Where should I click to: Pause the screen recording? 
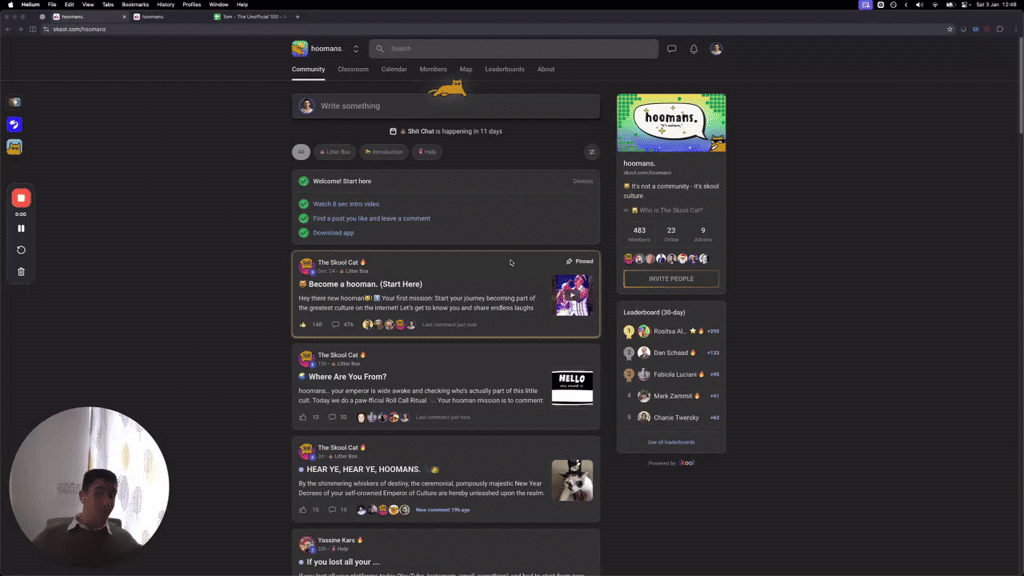(x=21, y=229)
